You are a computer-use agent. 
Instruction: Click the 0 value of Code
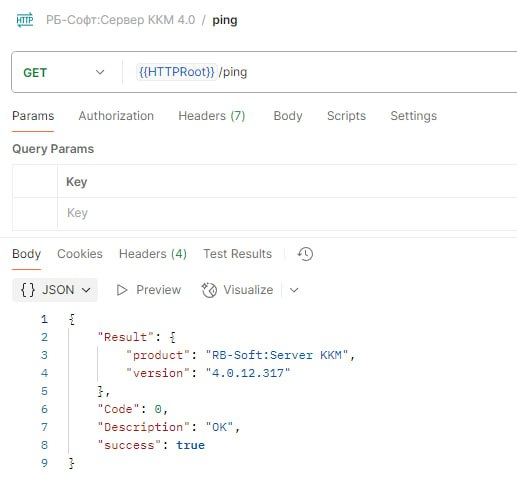(x=158, y=409)
